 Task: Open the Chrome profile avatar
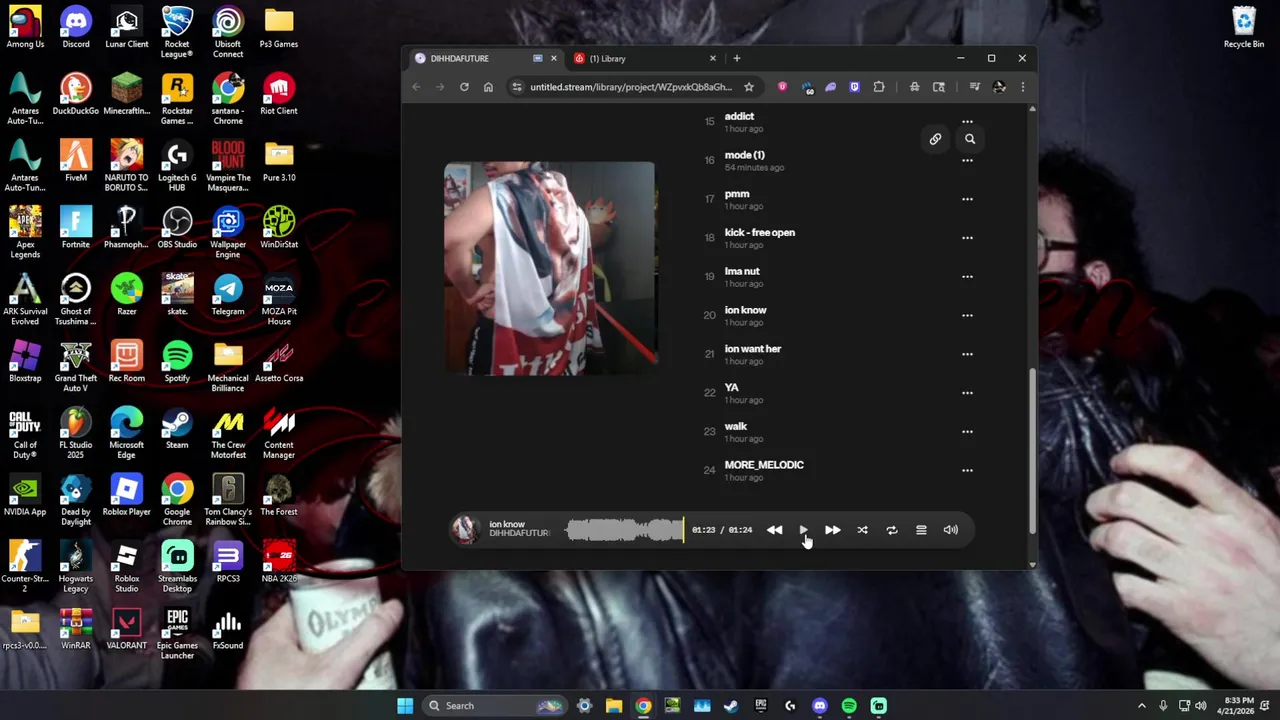(999, 87)
